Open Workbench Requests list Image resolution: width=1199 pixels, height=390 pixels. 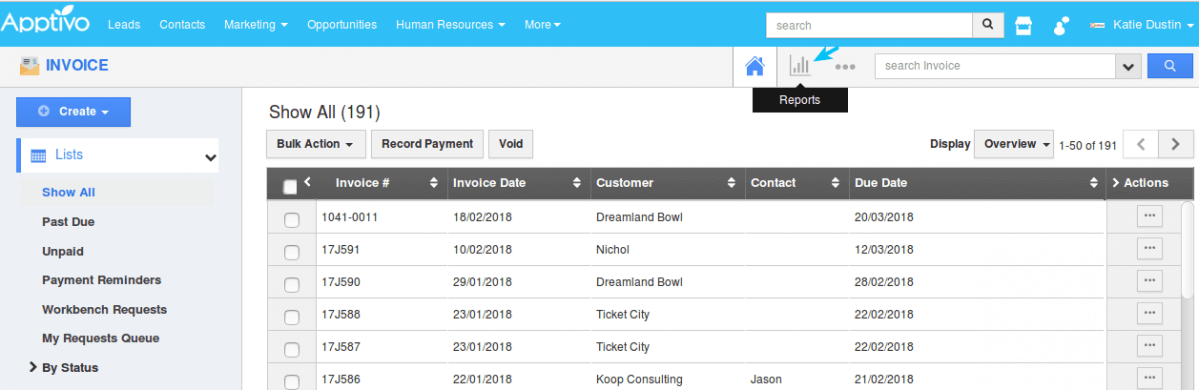(105, 310)
